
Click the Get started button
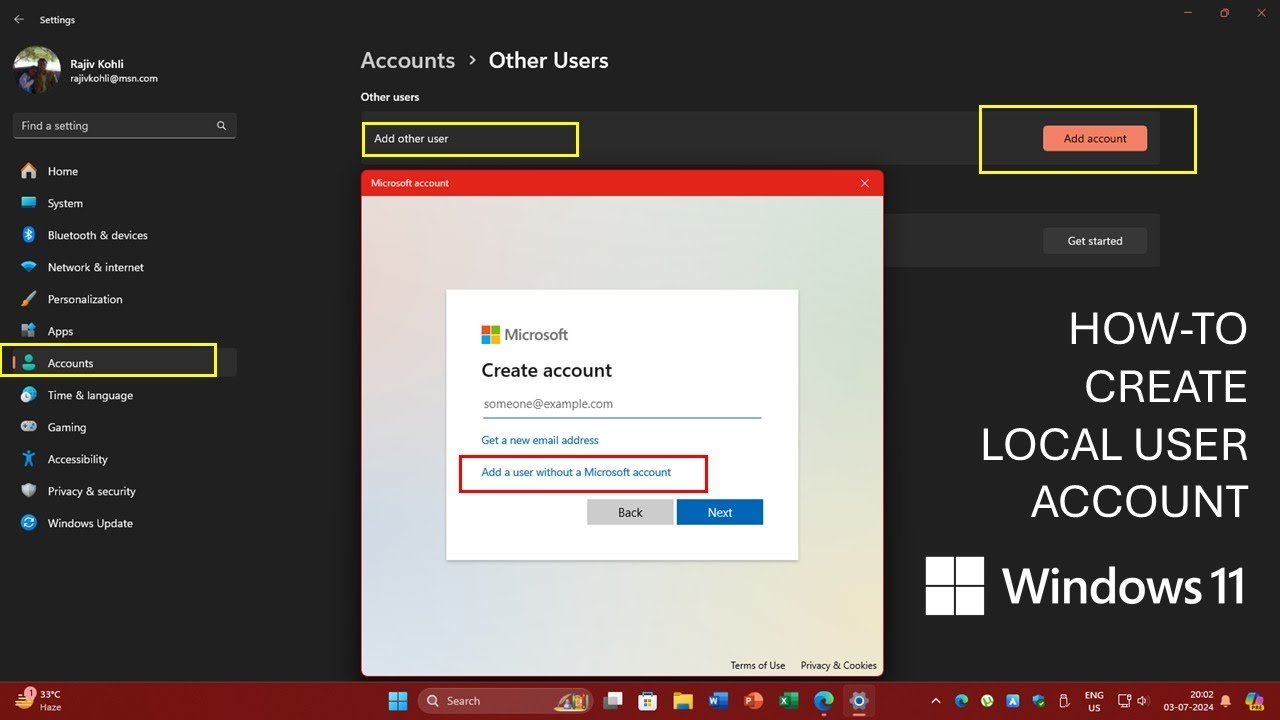1095,241
